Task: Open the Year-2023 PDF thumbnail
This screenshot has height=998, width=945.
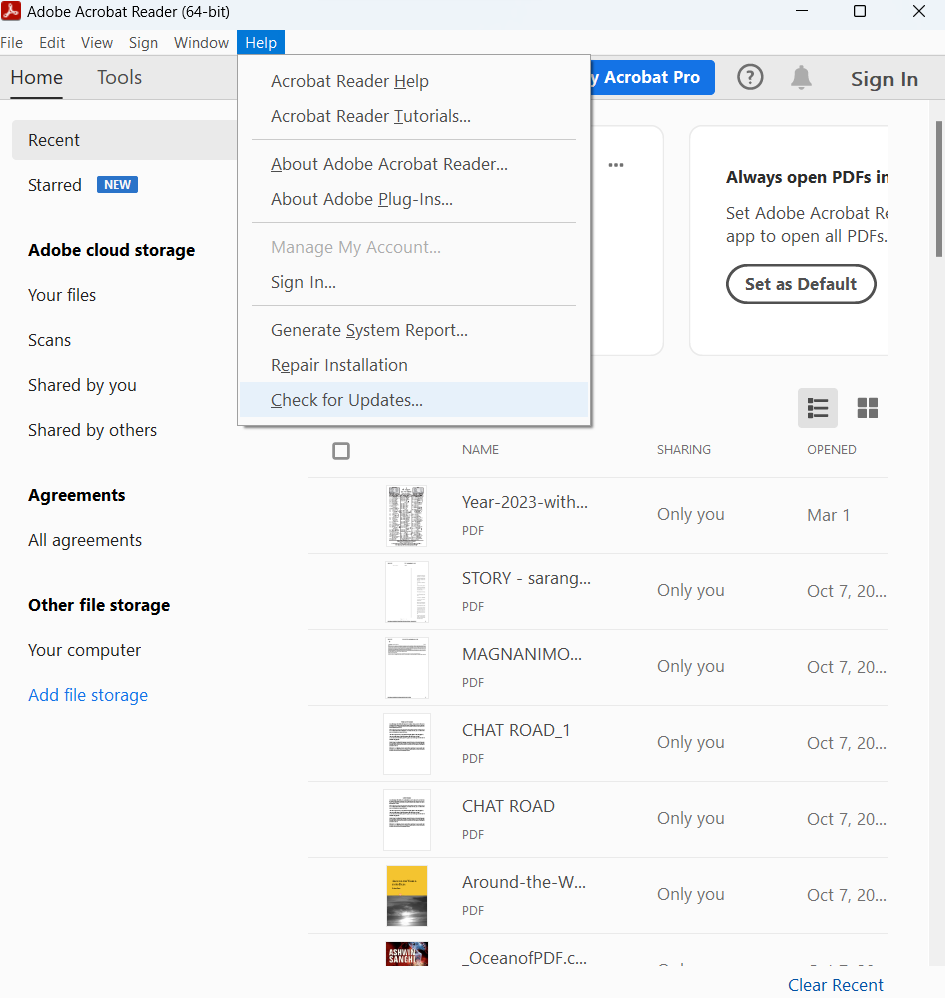Action: (x=406, y=516)
